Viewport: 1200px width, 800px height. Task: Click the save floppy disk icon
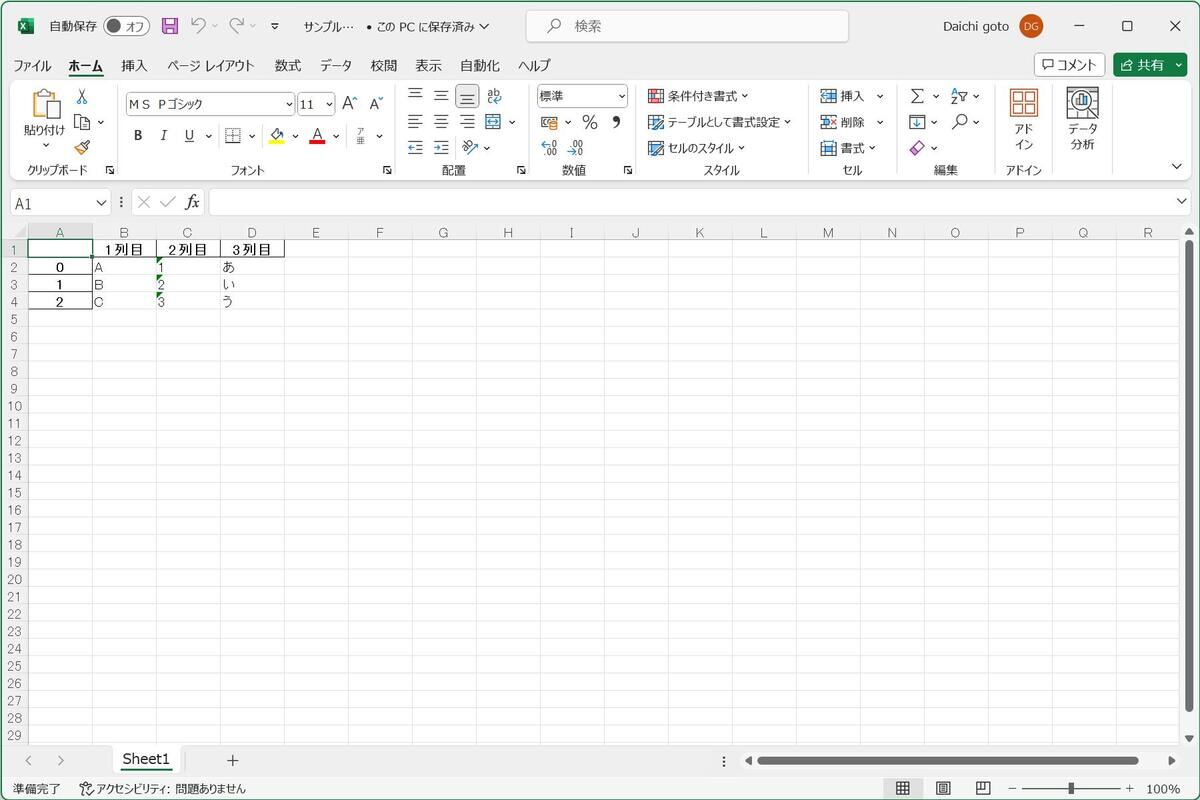point(170,26)
